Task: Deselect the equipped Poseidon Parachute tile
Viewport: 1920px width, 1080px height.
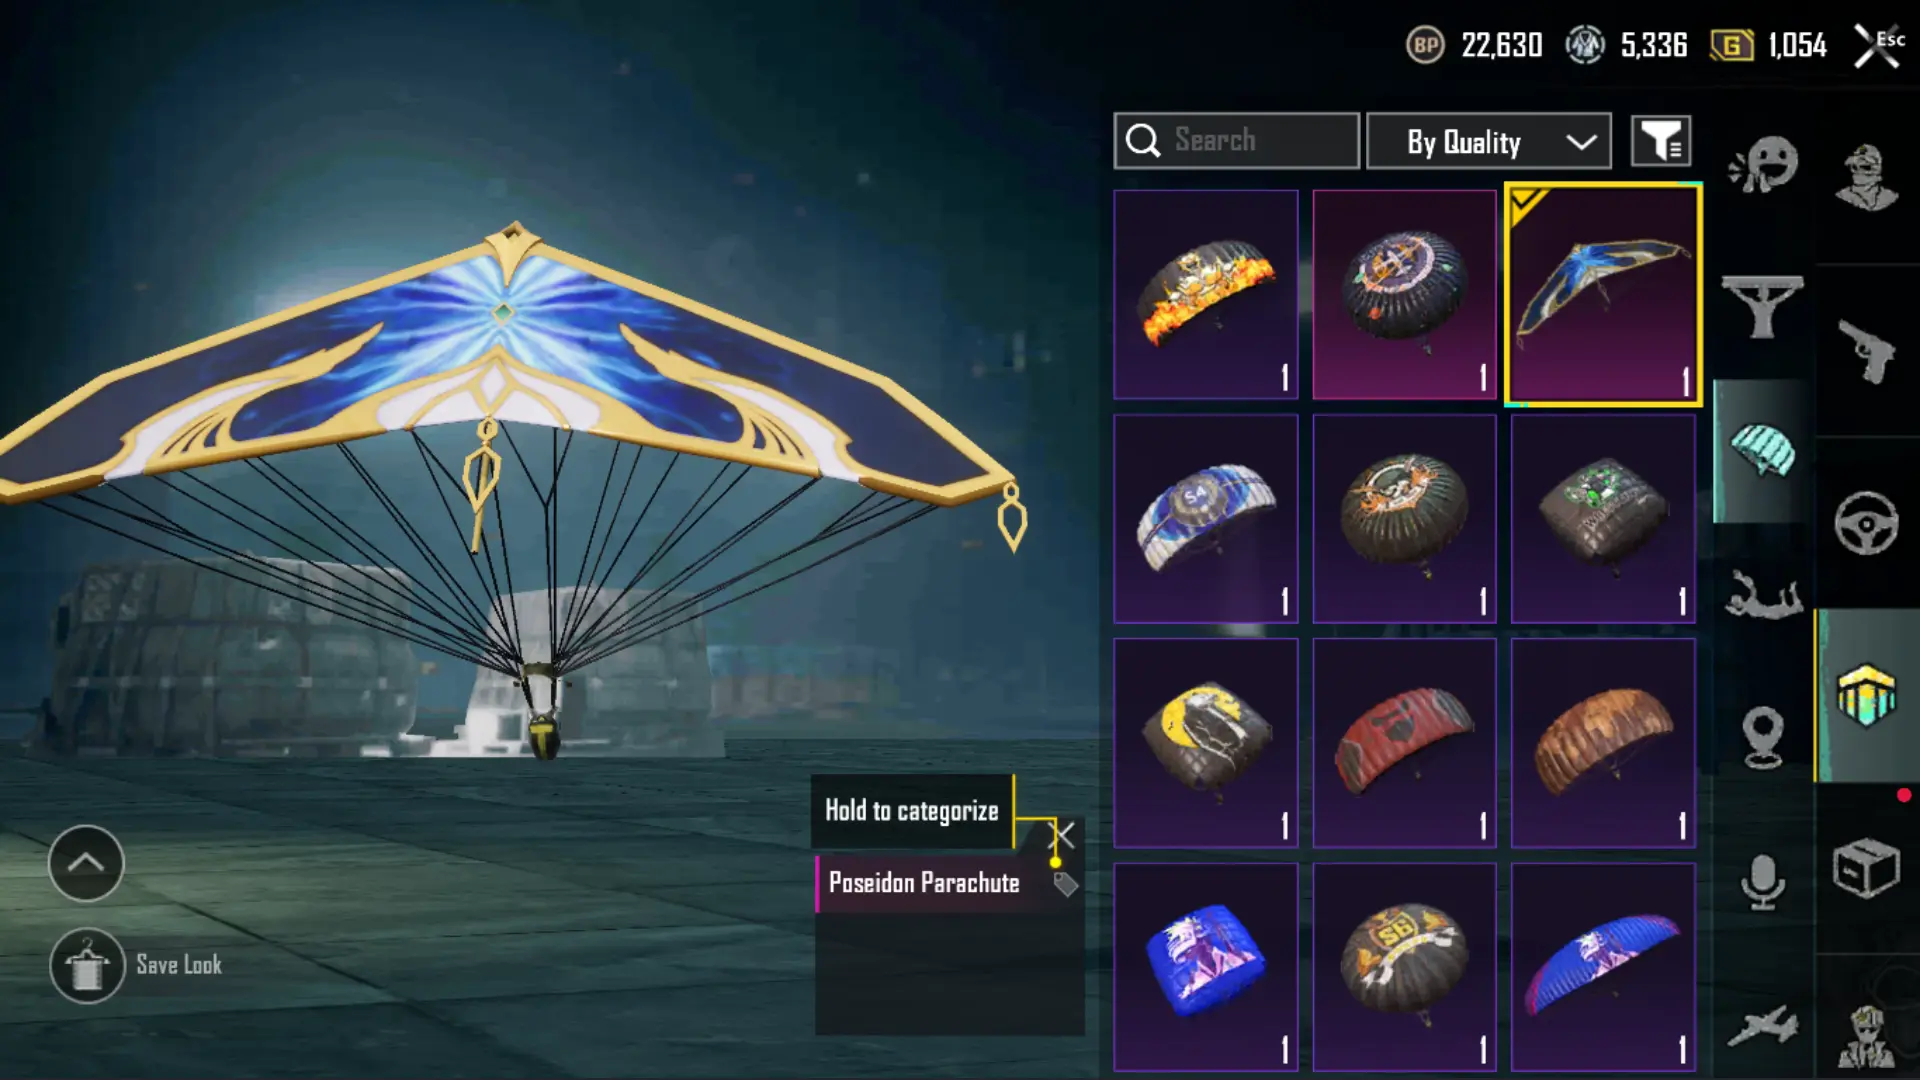Action: click(1603, 295)
